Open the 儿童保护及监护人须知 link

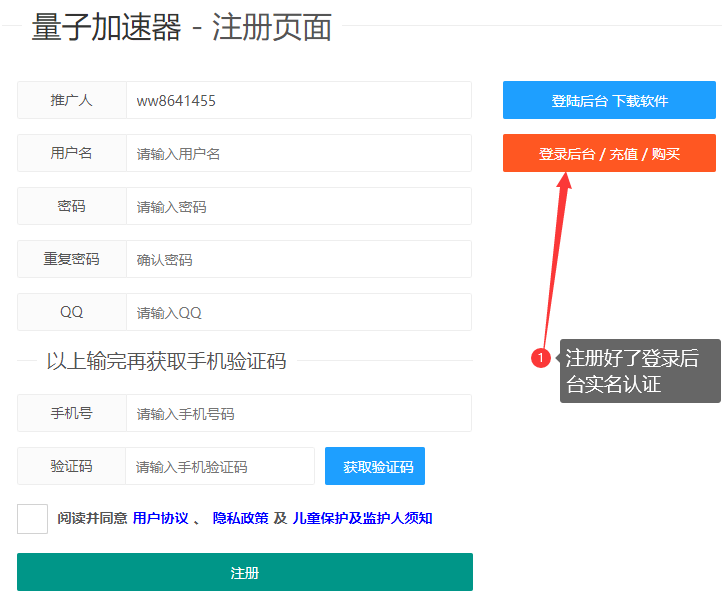pos(362,518)
